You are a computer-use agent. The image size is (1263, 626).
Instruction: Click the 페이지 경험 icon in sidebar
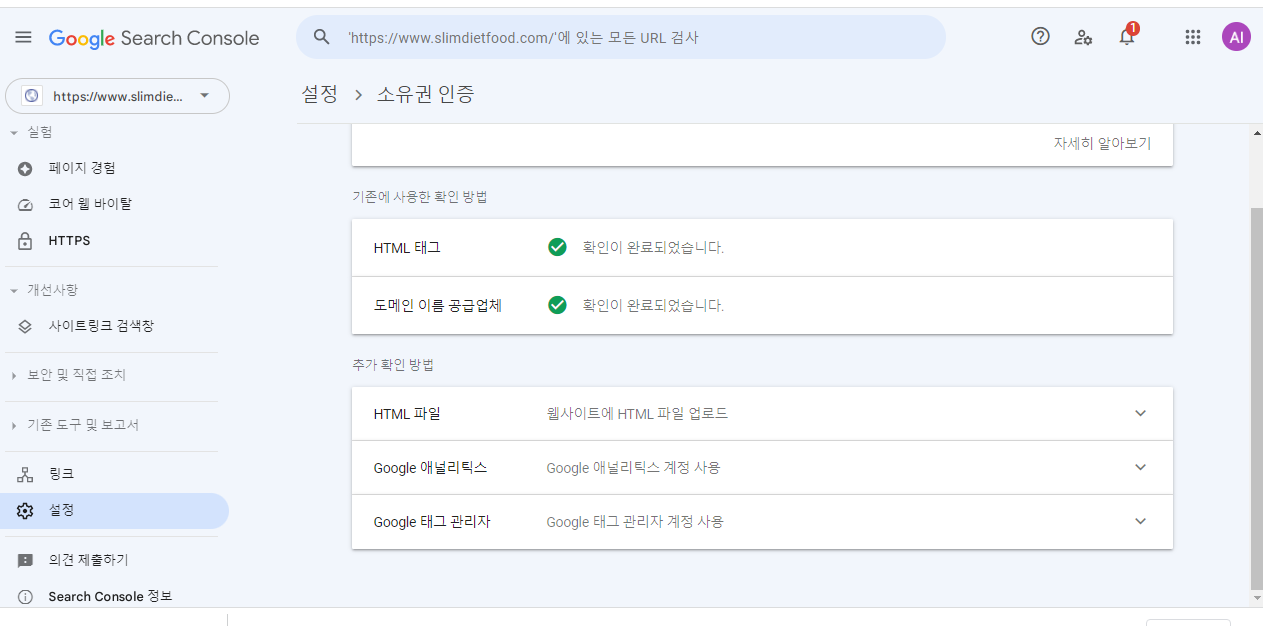click(x=26, y=168)
